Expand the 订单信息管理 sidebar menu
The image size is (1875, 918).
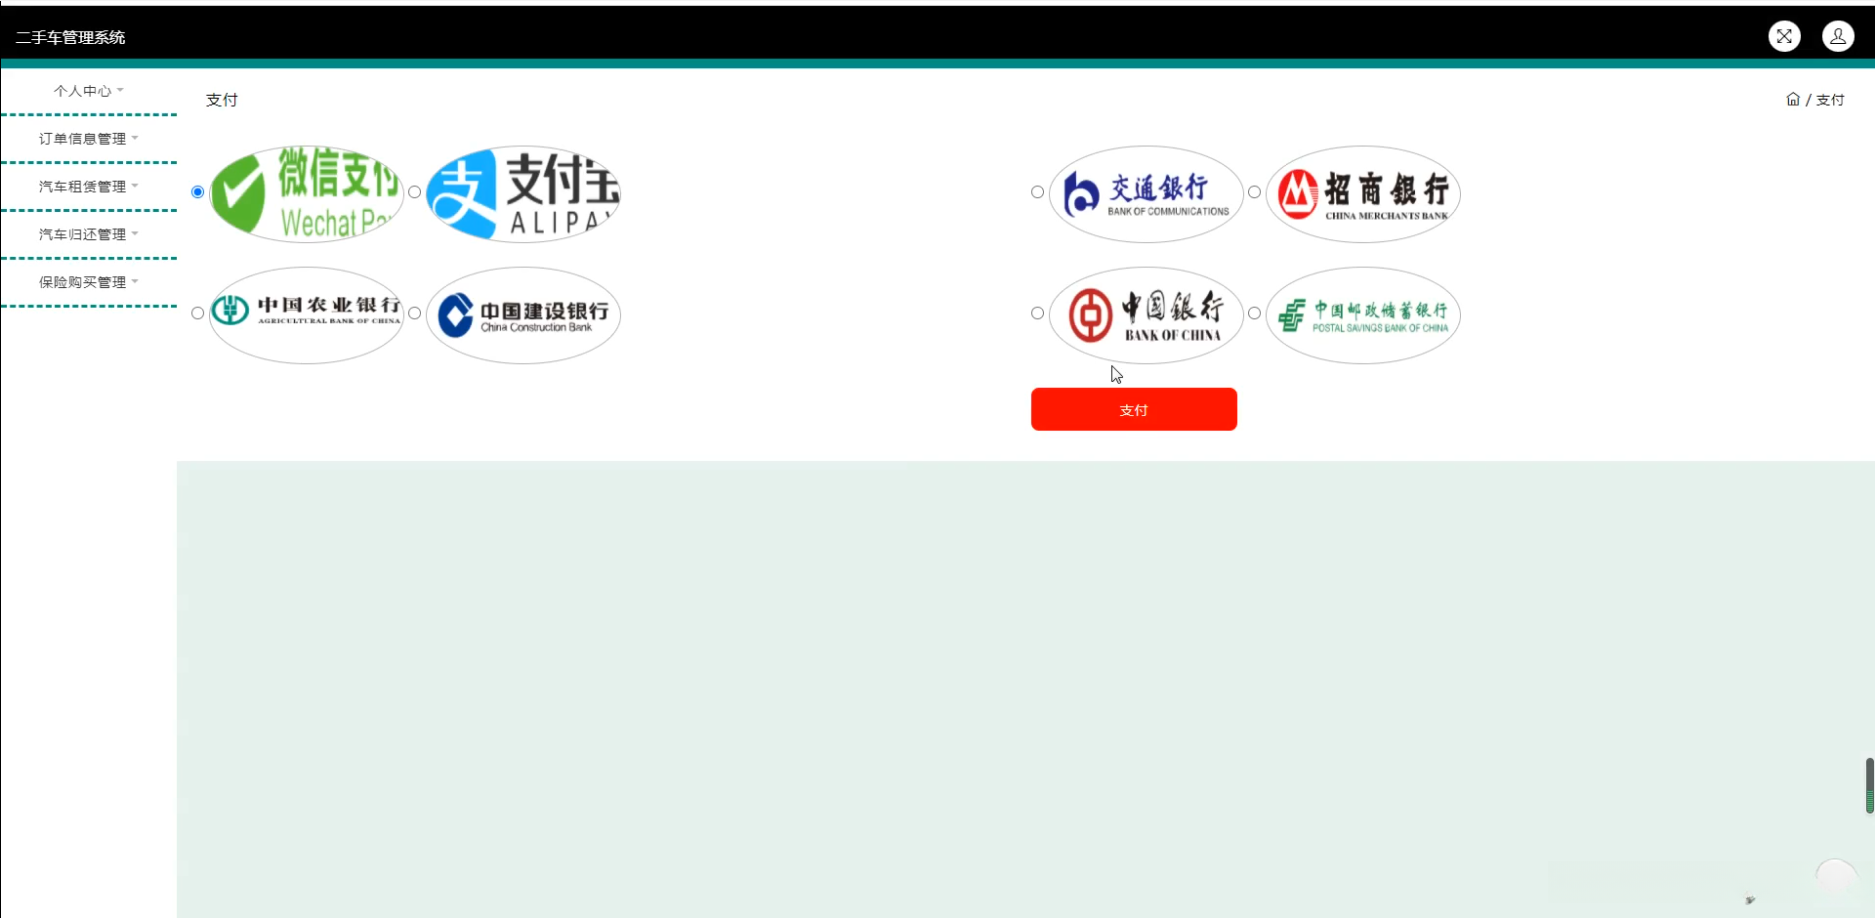pyautogui.click(x=89, y=139)
